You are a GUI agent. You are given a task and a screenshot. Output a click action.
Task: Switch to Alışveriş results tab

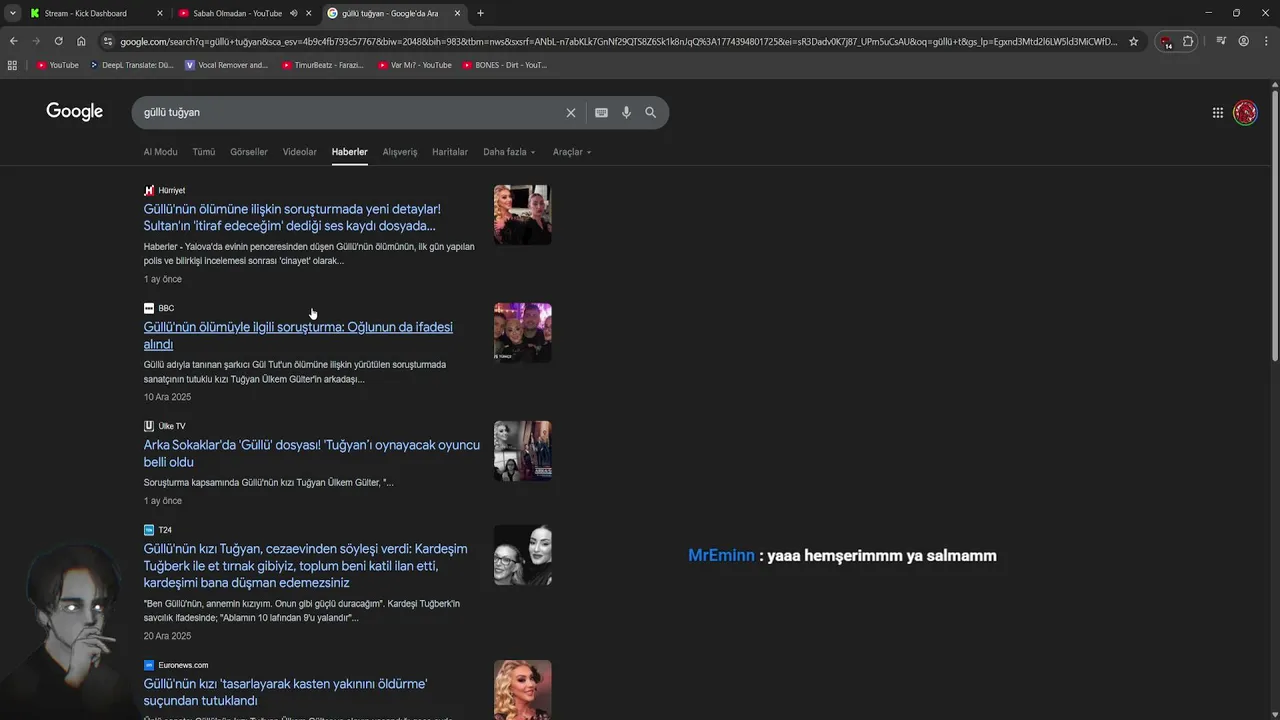(400, 152)
